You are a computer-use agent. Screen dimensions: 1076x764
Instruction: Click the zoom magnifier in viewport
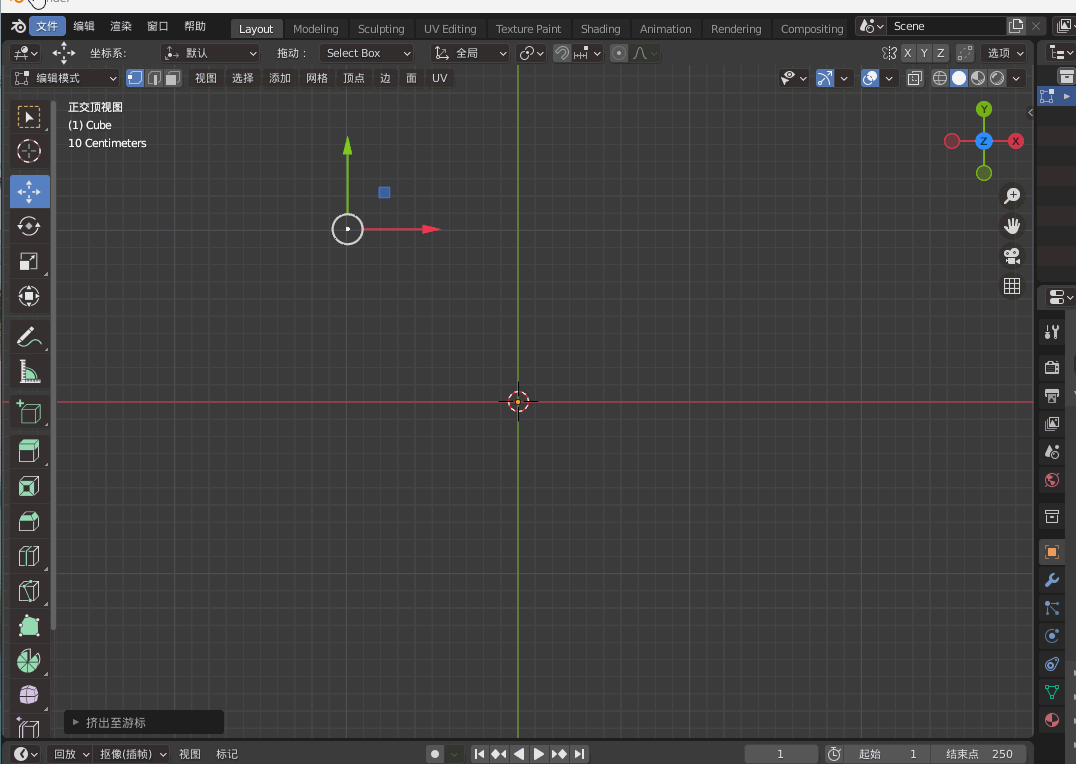(1011, 196)
